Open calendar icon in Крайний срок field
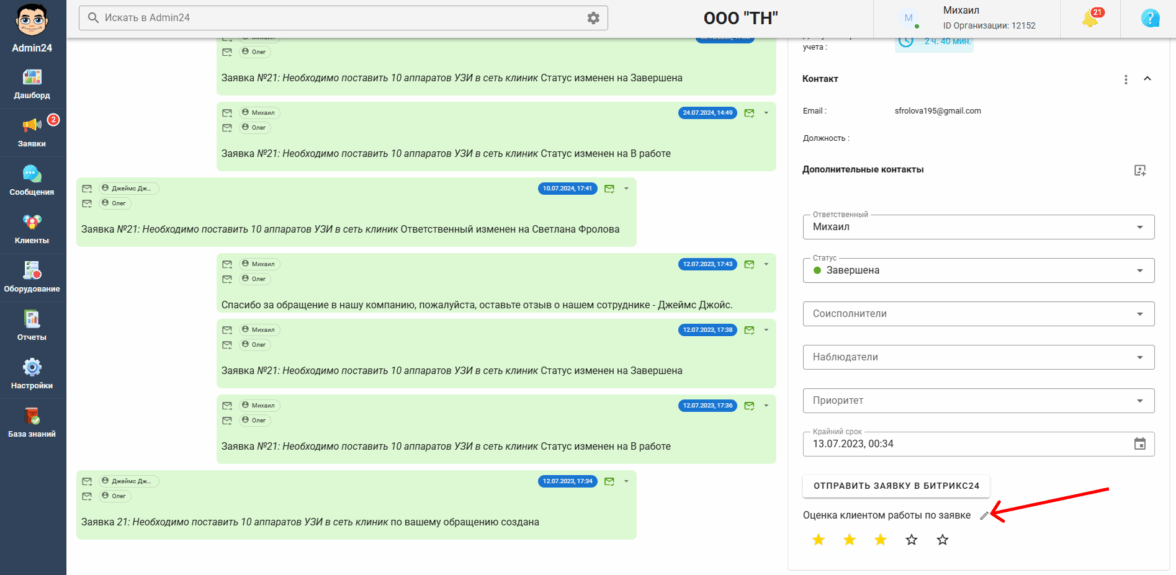 click(x=1139, y=444)
